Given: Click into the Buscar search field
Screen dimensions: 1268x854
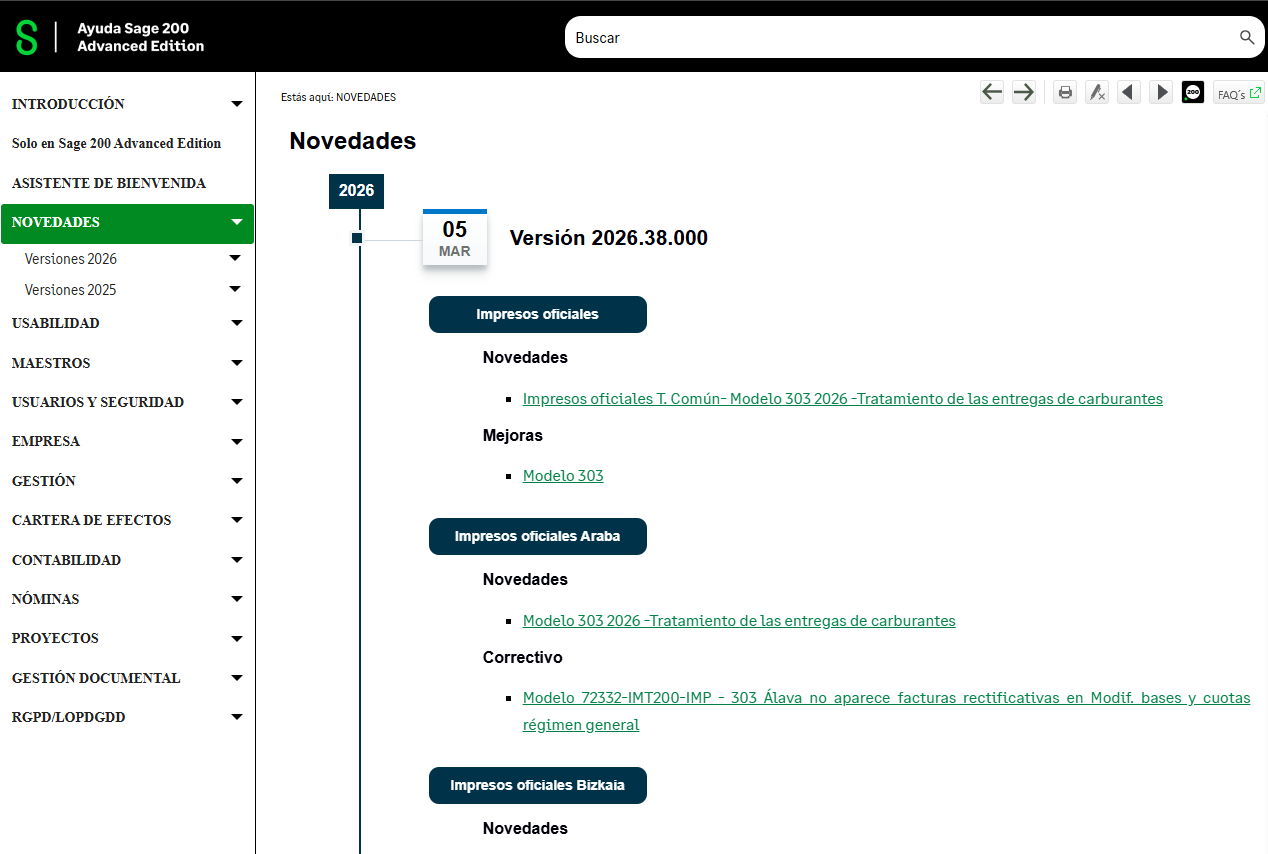Looking at the screenshot, I should [900, 38].
